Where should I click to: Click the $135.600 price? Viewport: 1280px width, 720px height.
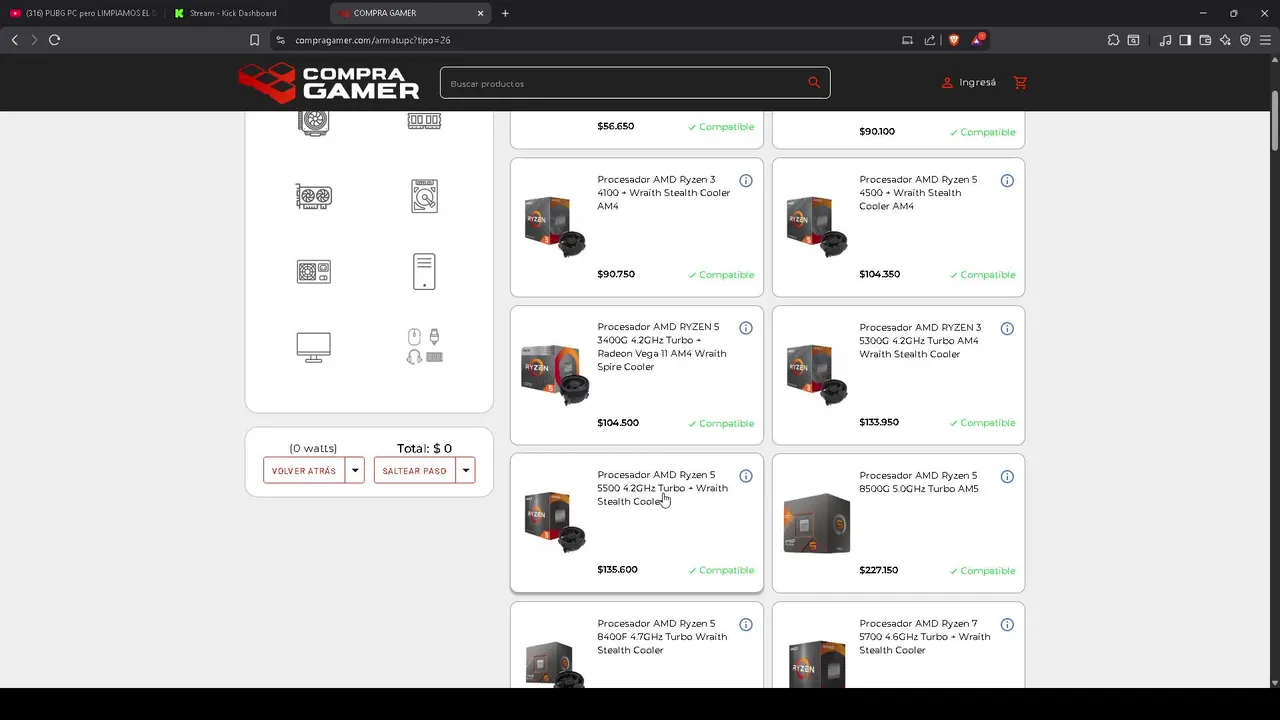click(617, 570)
